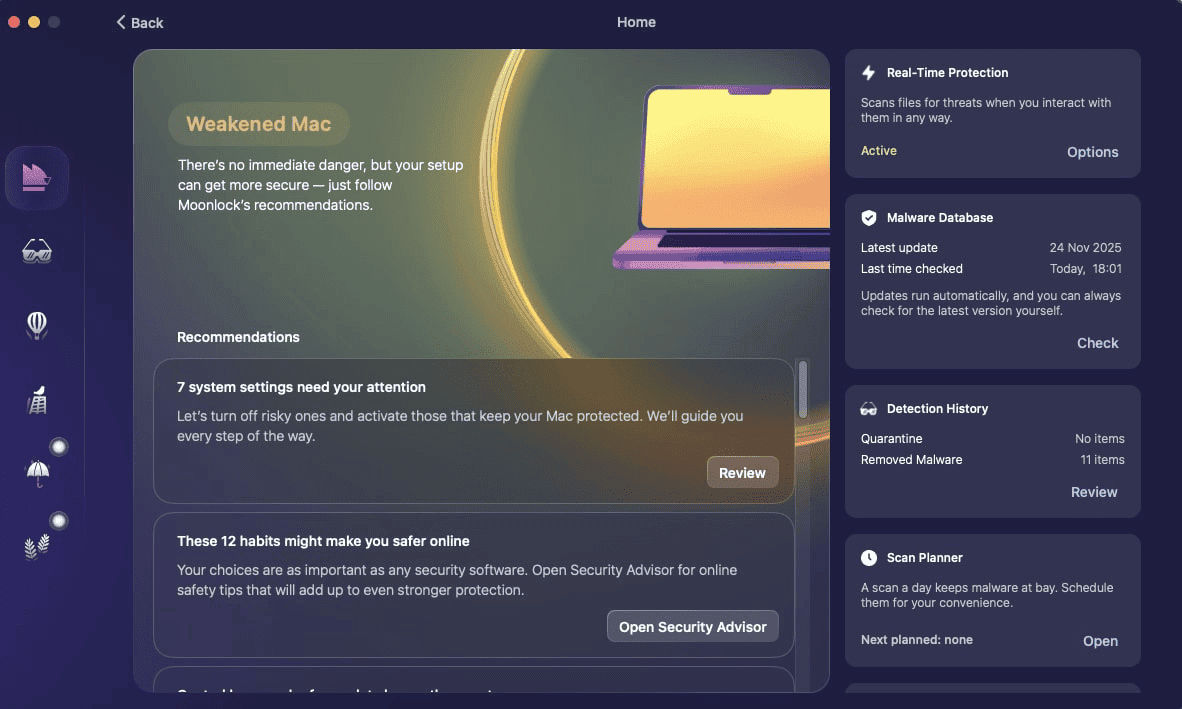
Task: Click the hot air balloon sidebar icon
Action: 37,325
